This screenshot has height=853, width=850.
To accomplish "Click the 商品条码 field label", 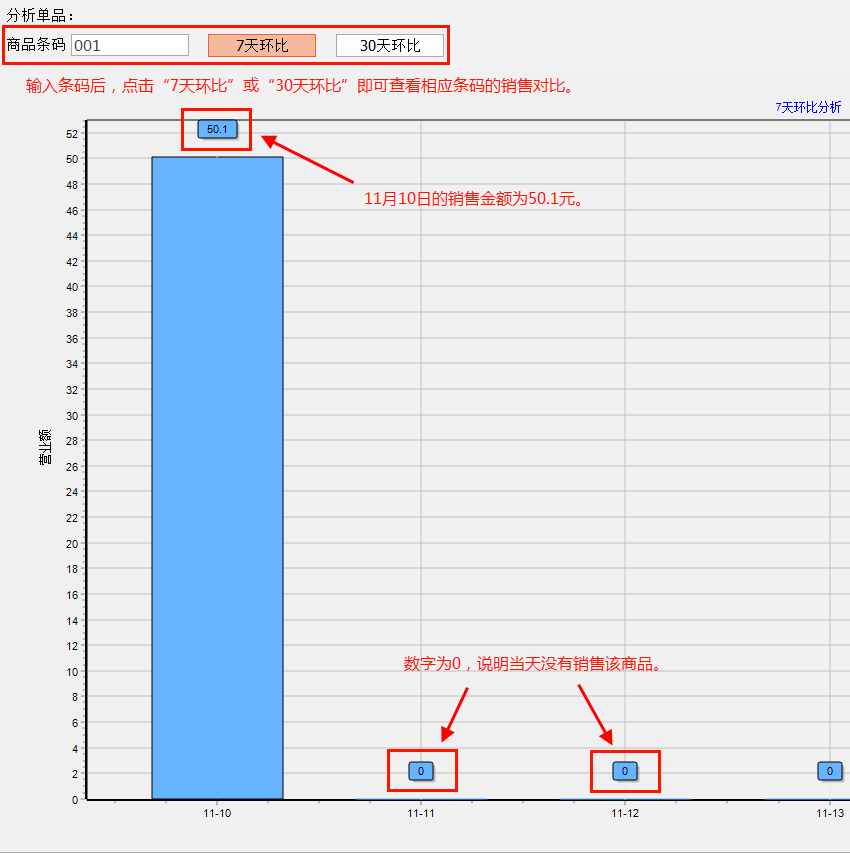I will [36, 45].
